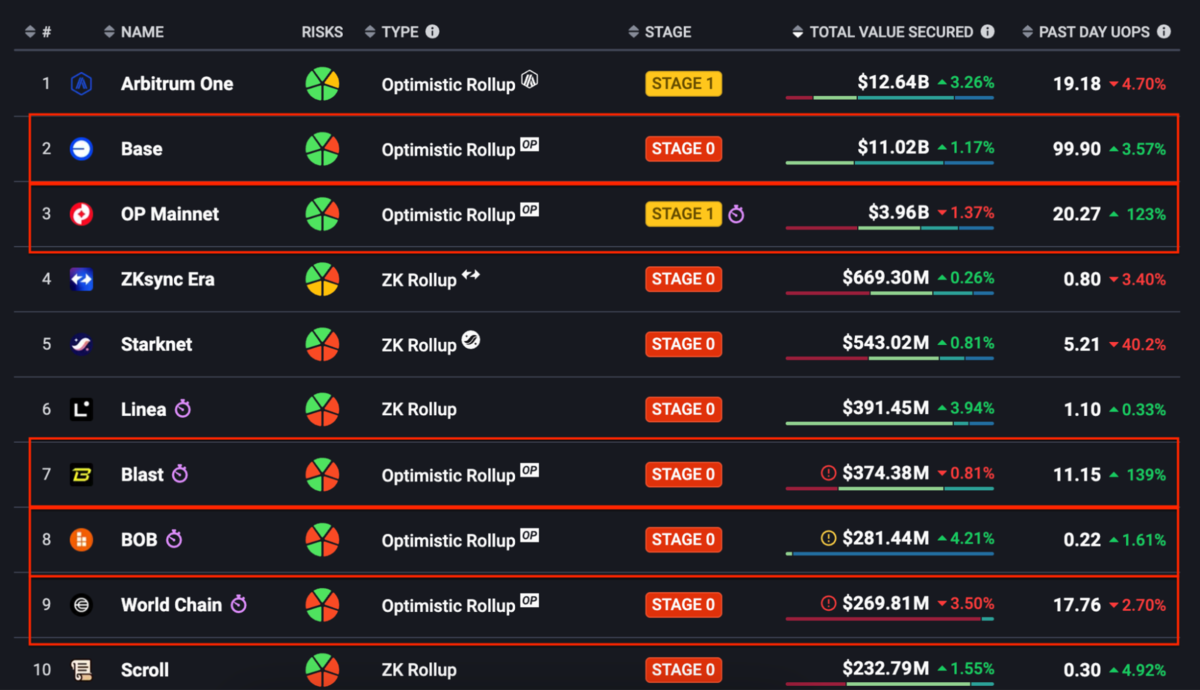Click the $391.45M value for Linea
1200x690 pixels.
(x=886, y=408)
